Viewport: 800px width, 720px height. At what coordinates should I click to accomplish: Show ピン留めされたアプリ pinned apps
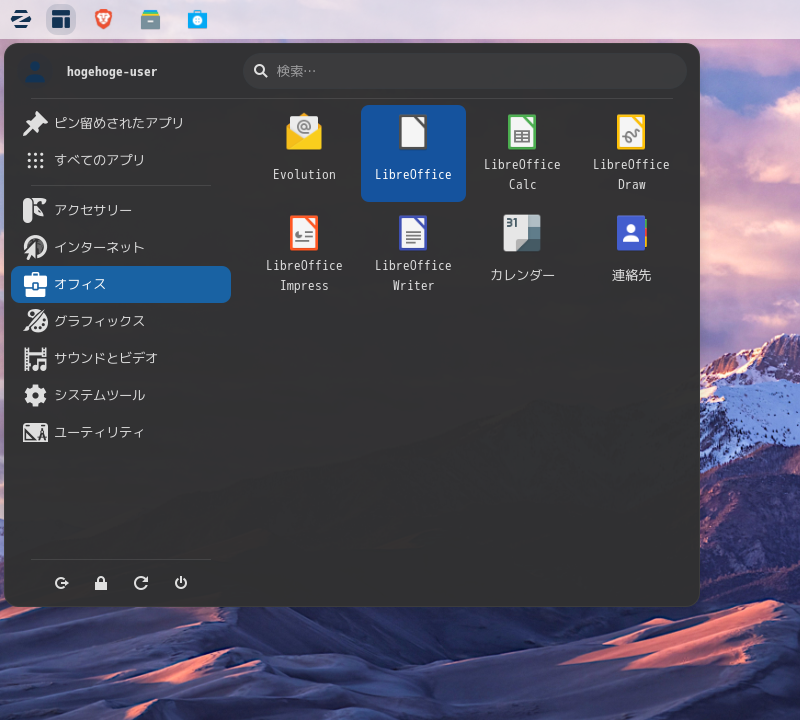[121, 123]
